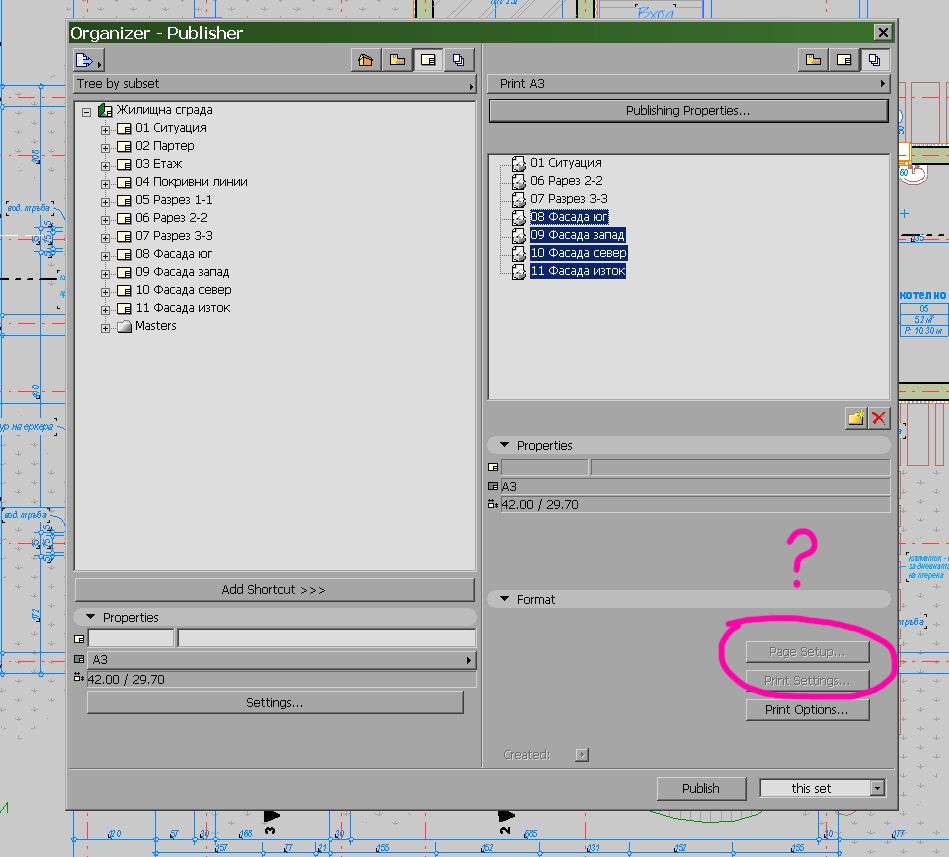Expand the 05 Разрез 1-1 subset

[105, 202]
